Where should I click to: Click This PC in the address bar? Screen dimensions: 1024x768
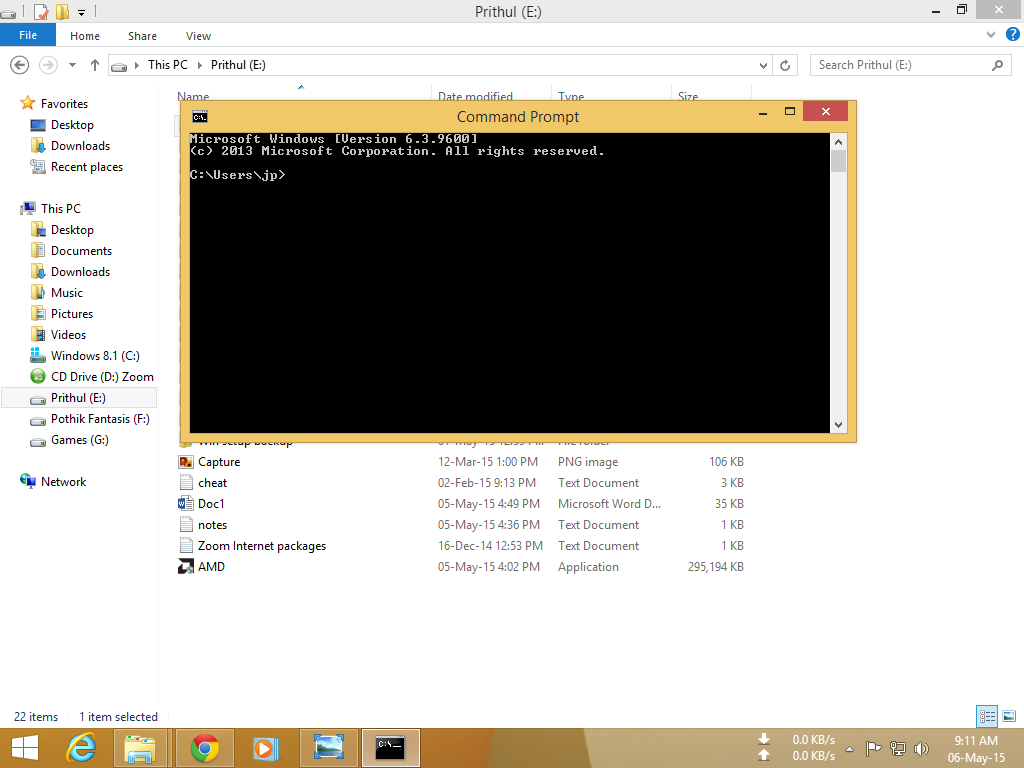[x=168, y=65]
